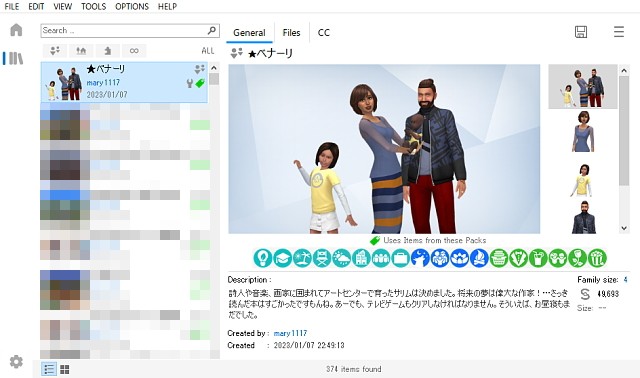Select the ALL filter
640x378 pixels.
pyautogui.click(x=208, y=51)
